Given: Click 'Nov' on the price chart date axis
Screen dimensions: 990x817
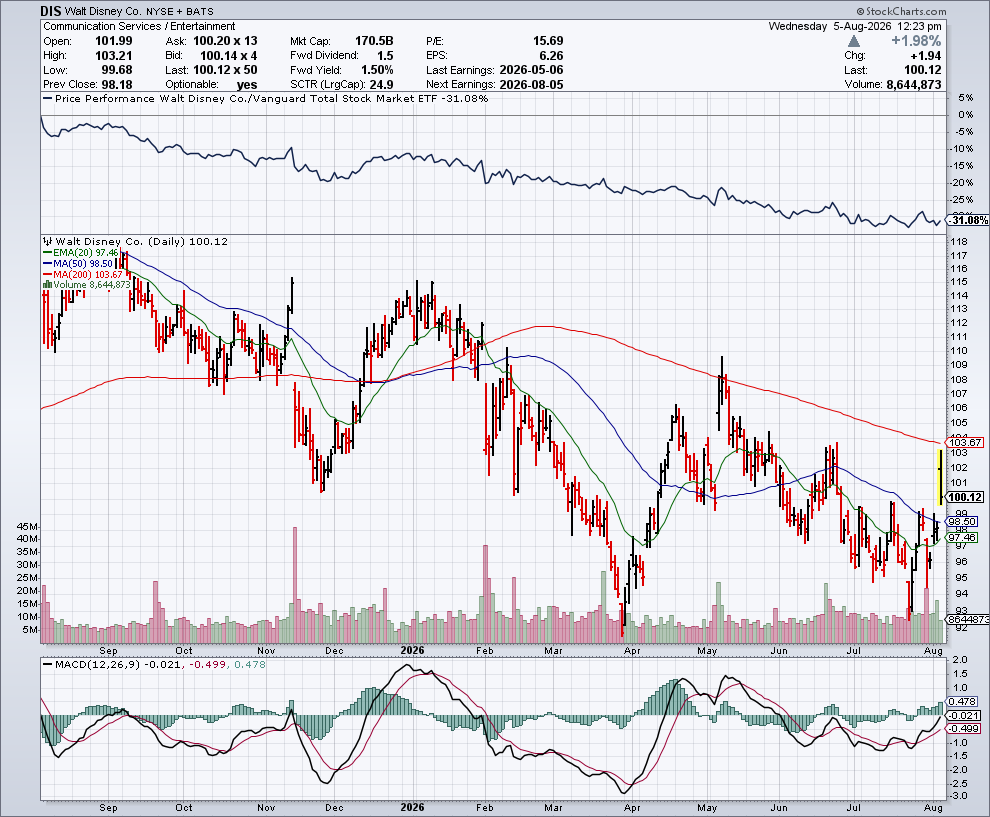Looking at the screenshot, I should pos(266,650).
